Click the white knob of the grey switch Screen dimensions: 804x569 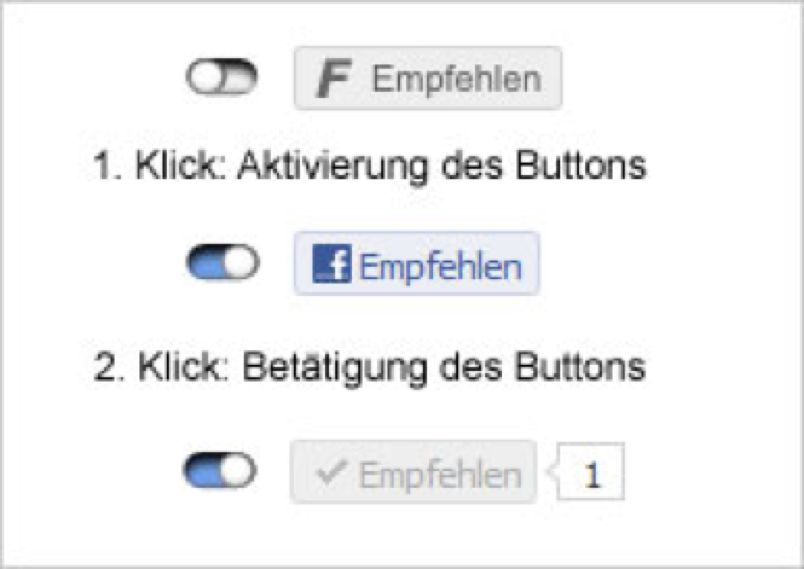[207, 78]
